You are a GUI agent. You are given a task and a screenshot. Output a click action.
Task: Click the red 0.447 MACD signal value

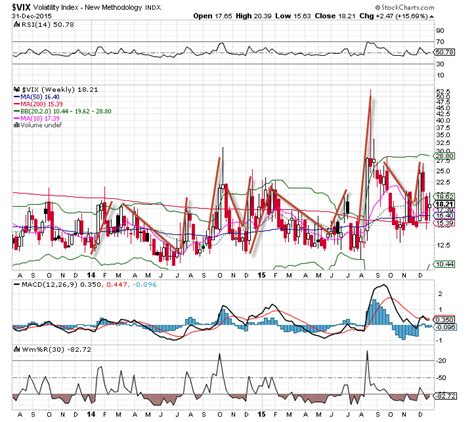[116, 285]
